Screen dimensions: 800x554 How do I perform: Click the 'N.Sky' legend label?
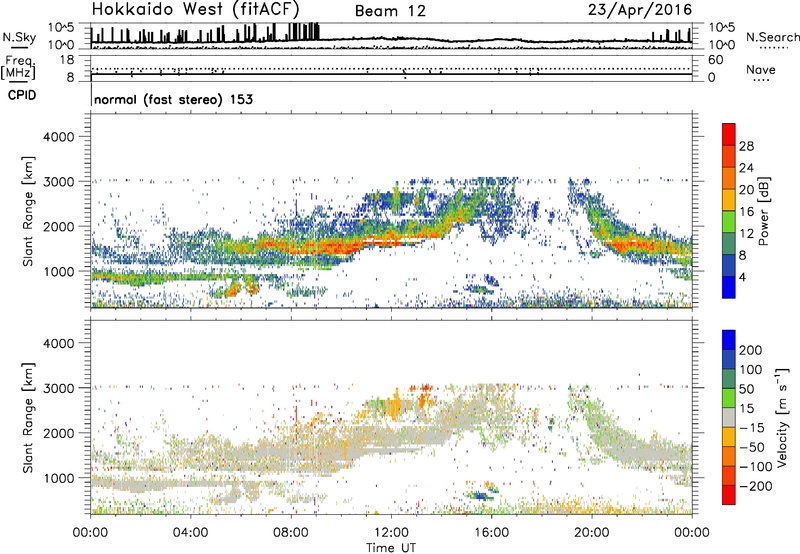point(19,37)
